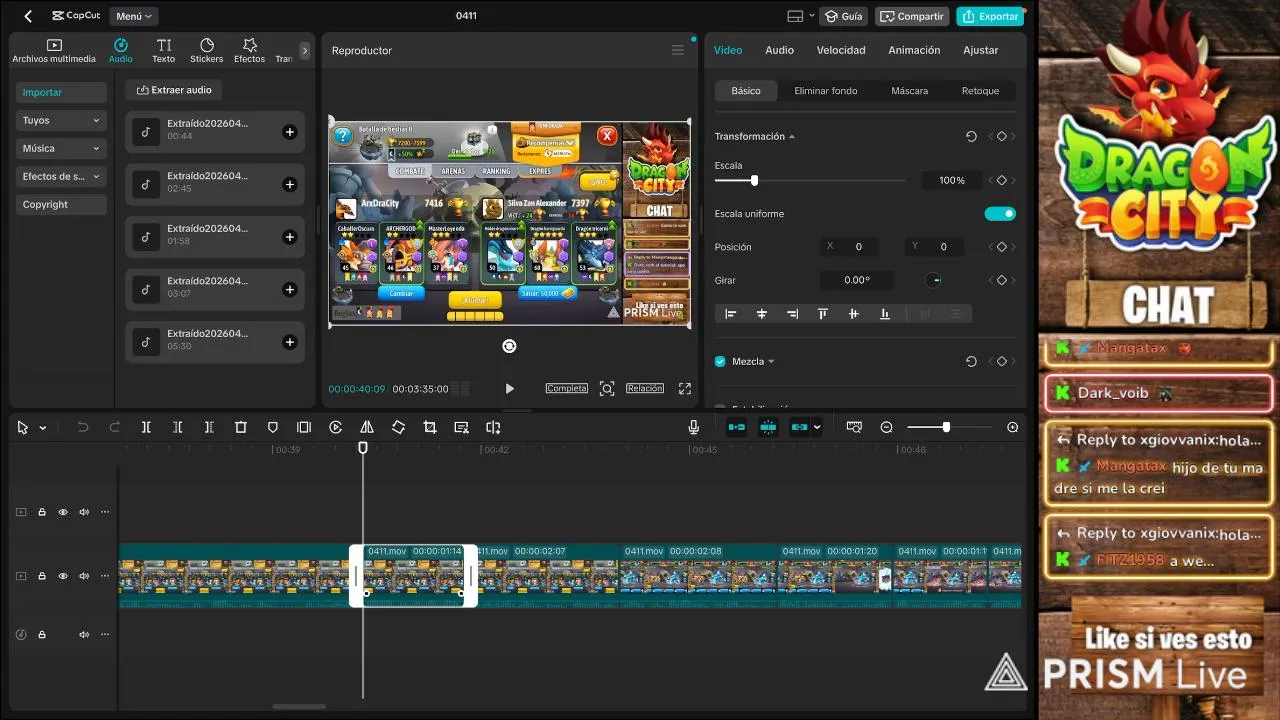Switch to the Animación tab
1280x720 pixels.
[914, 50]
